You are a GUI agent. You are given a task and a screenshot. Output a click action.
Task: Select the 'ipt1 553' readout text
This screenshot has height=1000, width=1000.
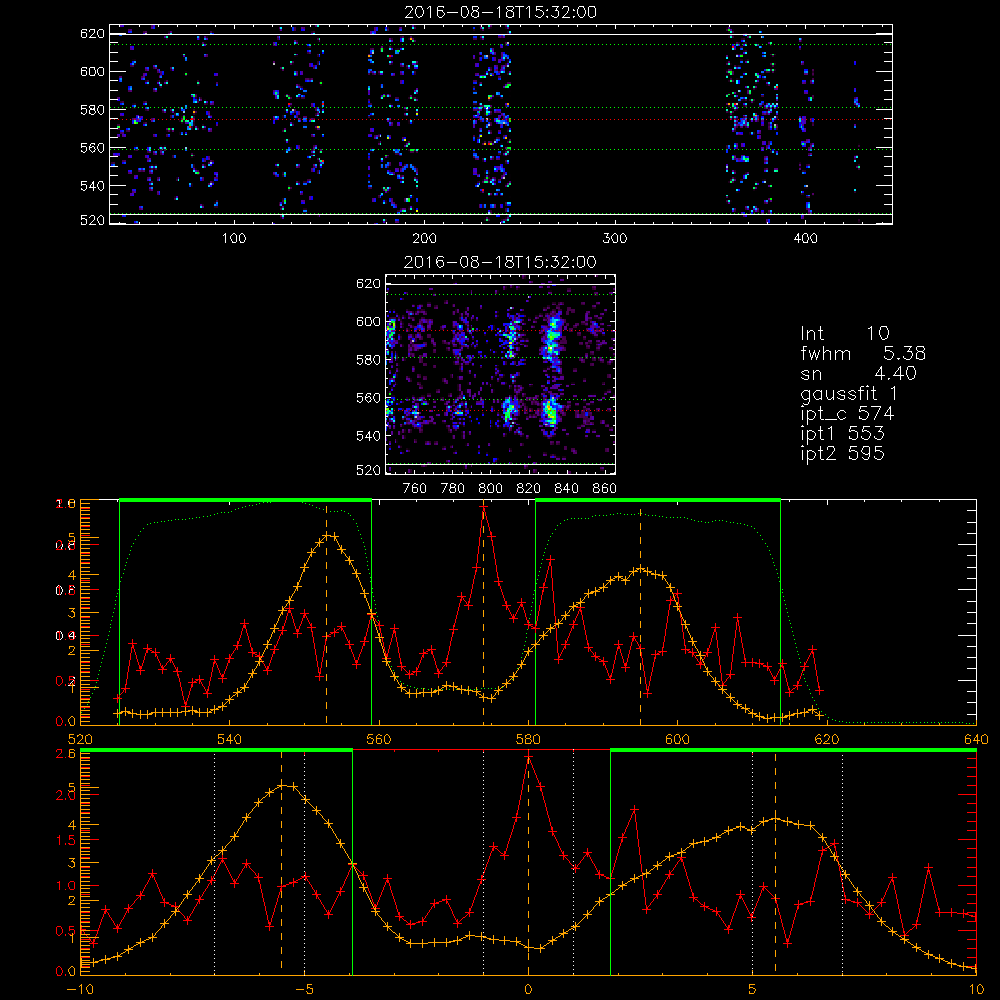pyautogui.click(x=842, y=434)
